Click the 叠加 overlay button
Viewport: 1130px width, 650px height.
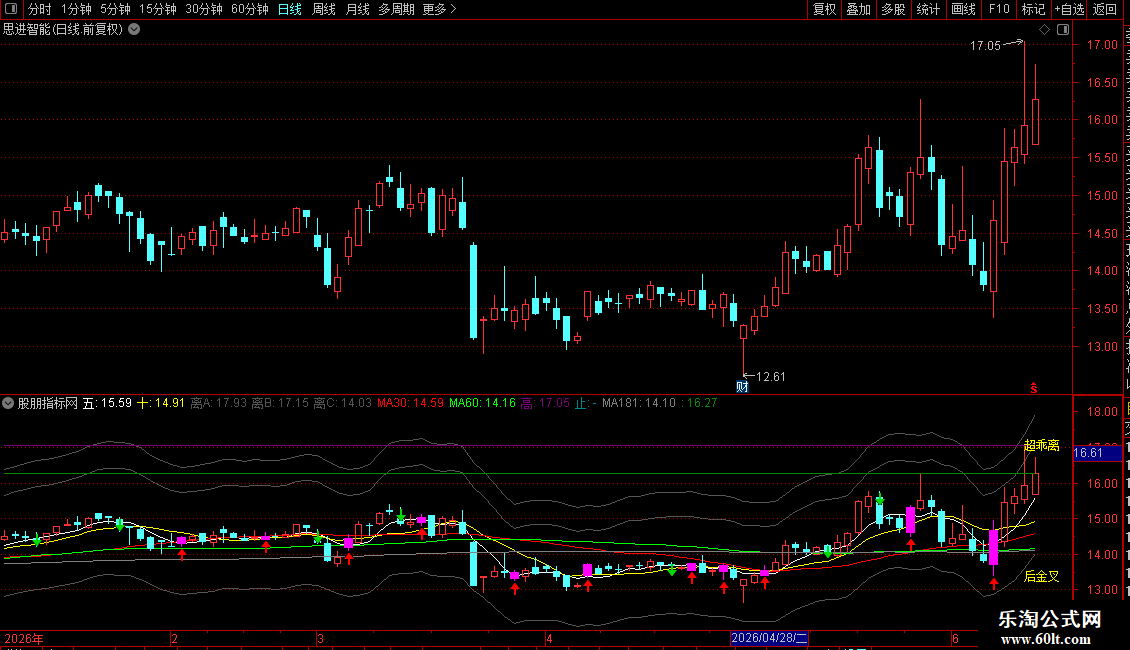859,9
